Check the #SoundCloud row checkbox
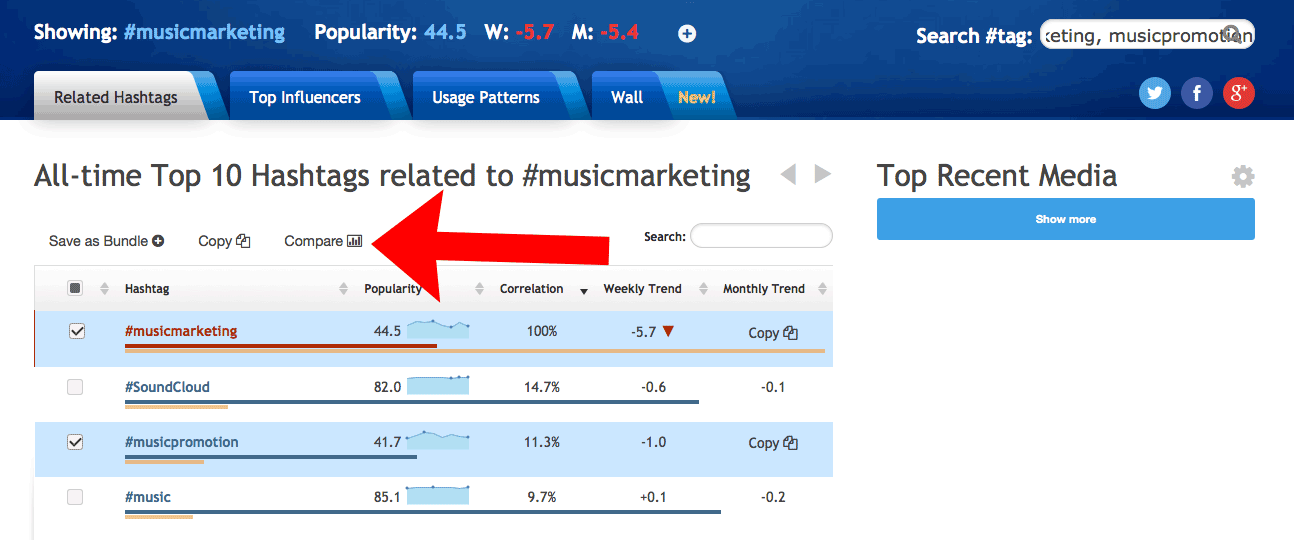 (75, 387)
